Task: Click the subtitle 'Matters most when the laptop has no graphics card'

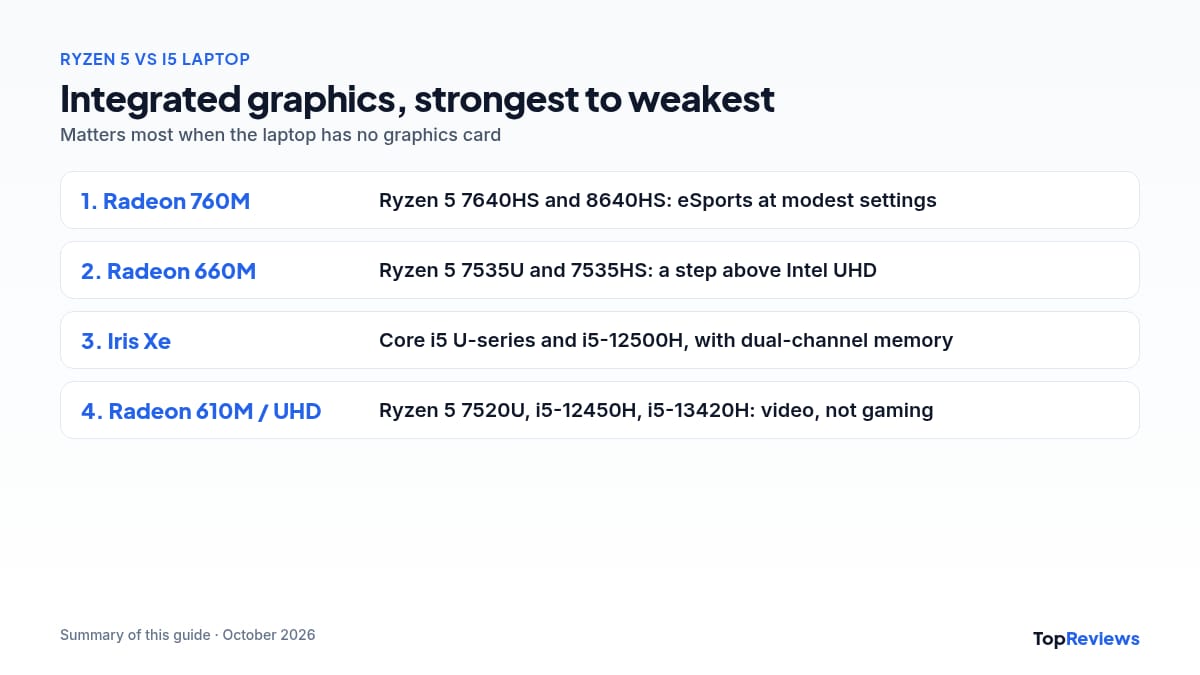Action: 280,135
